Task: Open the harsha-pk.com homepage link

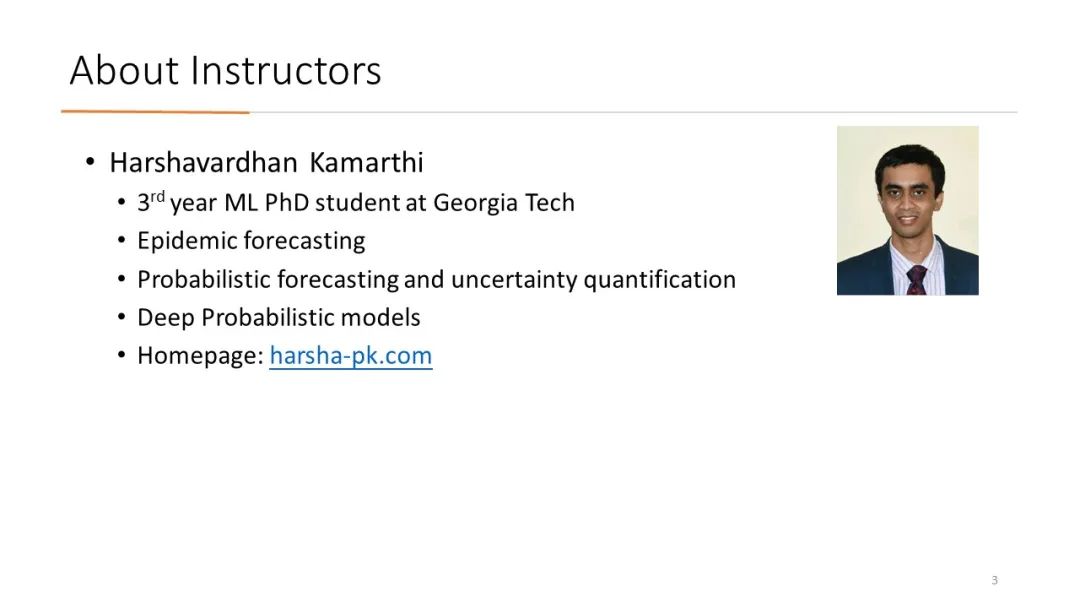Action: [351, 356]
